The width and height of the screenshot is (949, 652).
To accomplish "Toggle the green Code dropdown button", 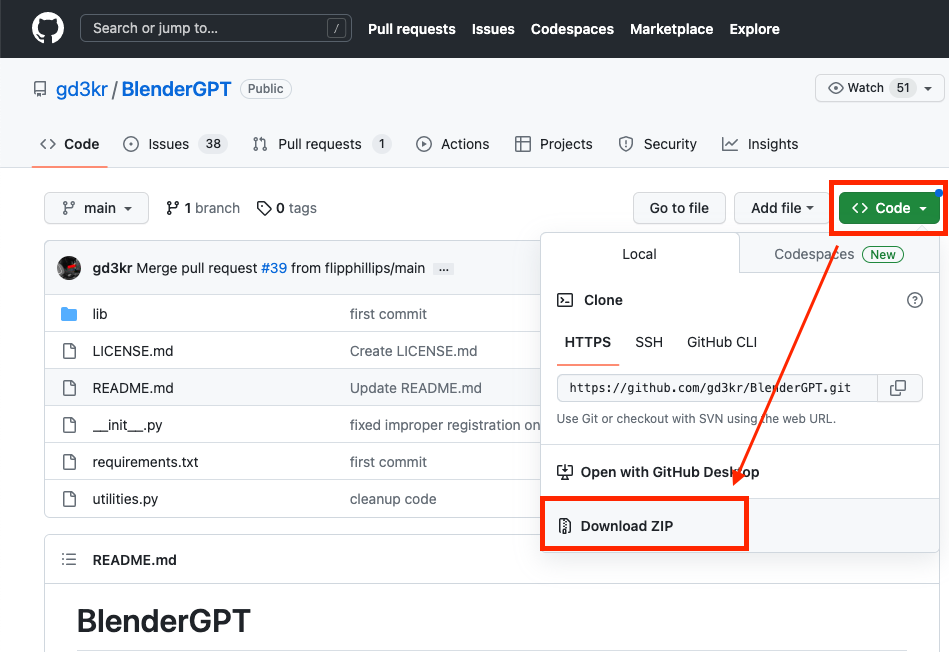I will pyautogui.click(x=889, y=208).
